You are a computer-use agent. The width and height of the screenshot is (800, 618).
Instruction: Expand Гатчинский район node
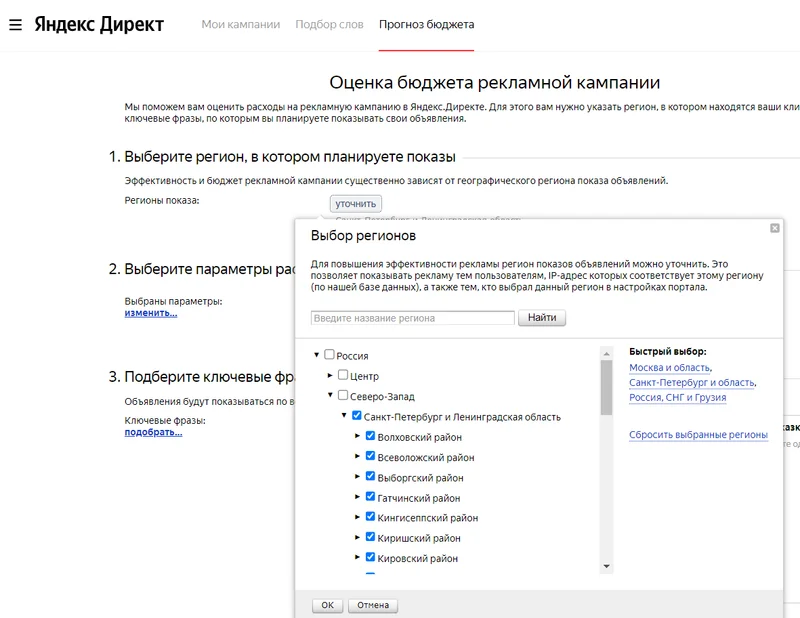(358, 497)
